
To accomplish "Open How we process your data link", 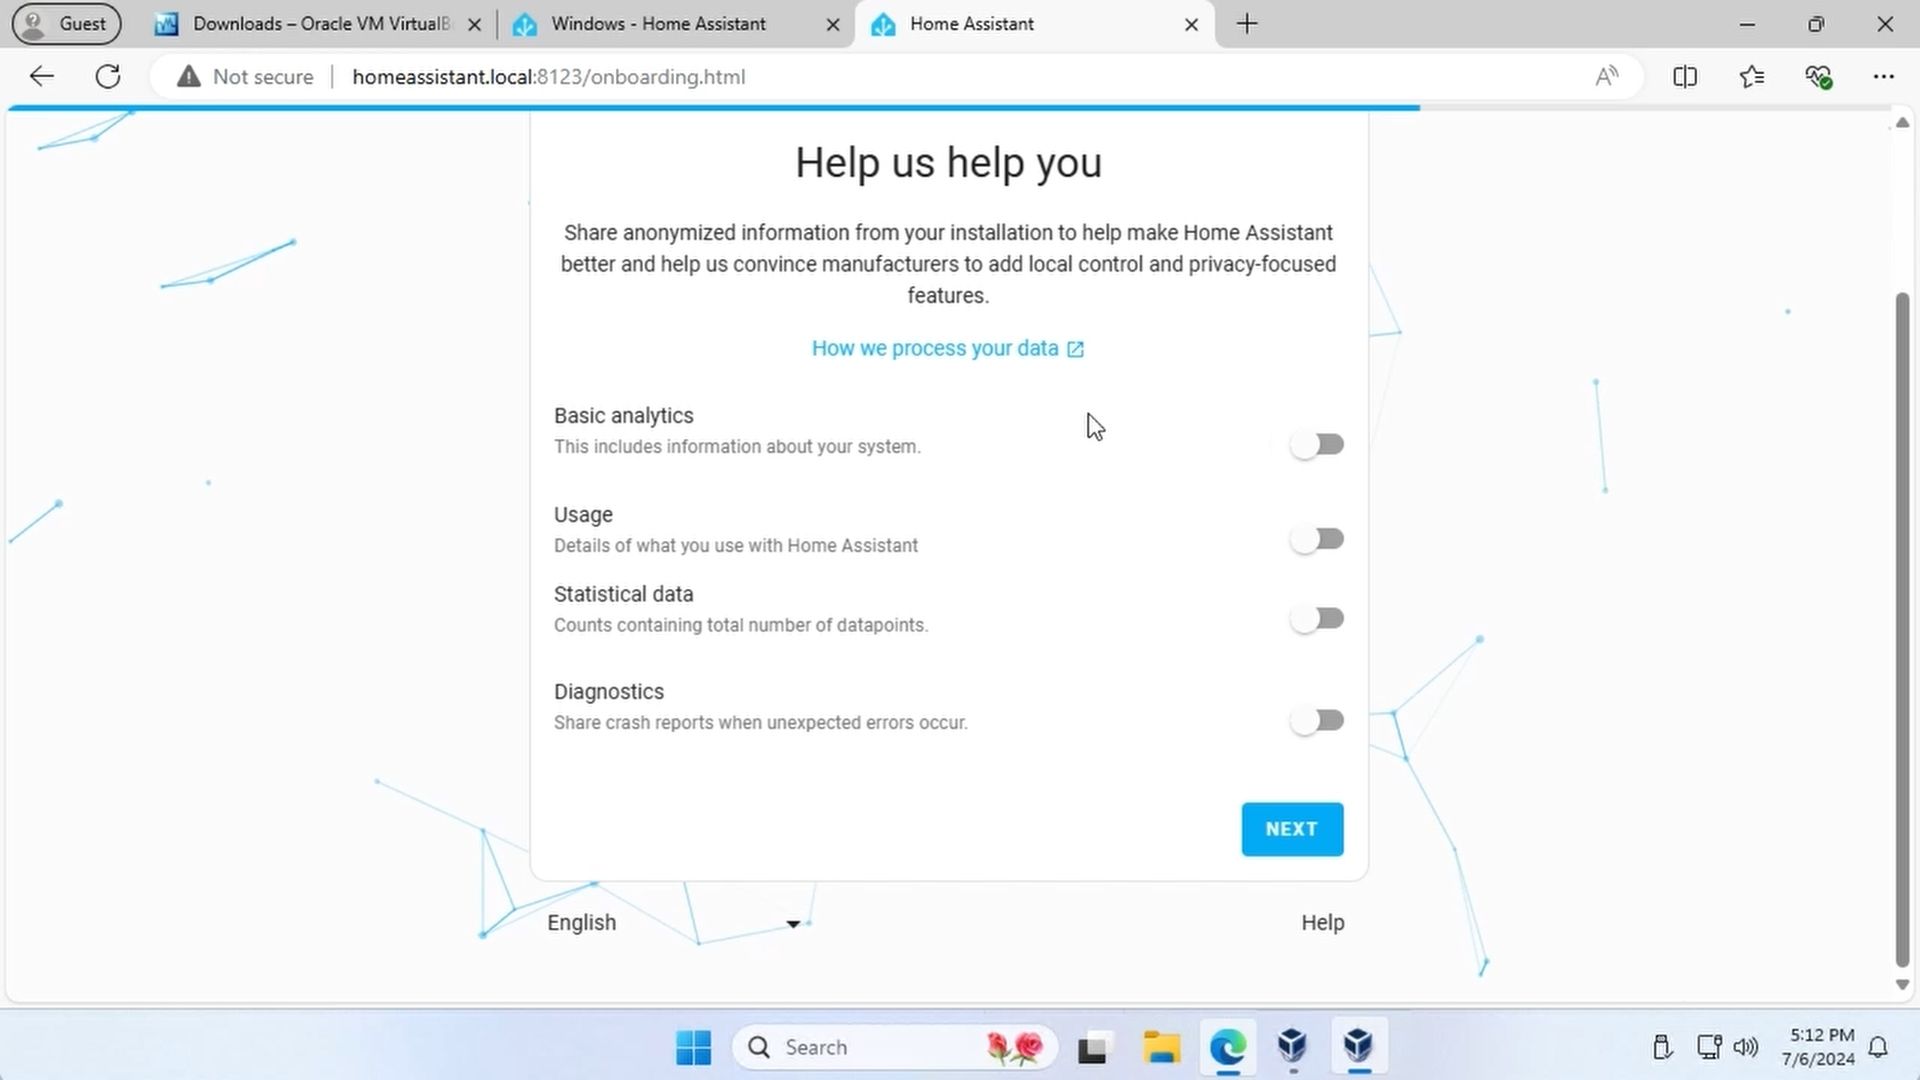I will (947, 348).
